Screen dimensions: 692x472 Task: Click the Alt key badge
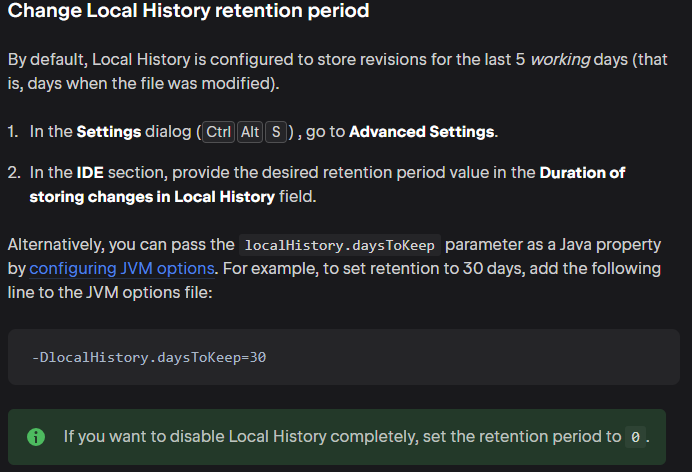click(250, 132)
